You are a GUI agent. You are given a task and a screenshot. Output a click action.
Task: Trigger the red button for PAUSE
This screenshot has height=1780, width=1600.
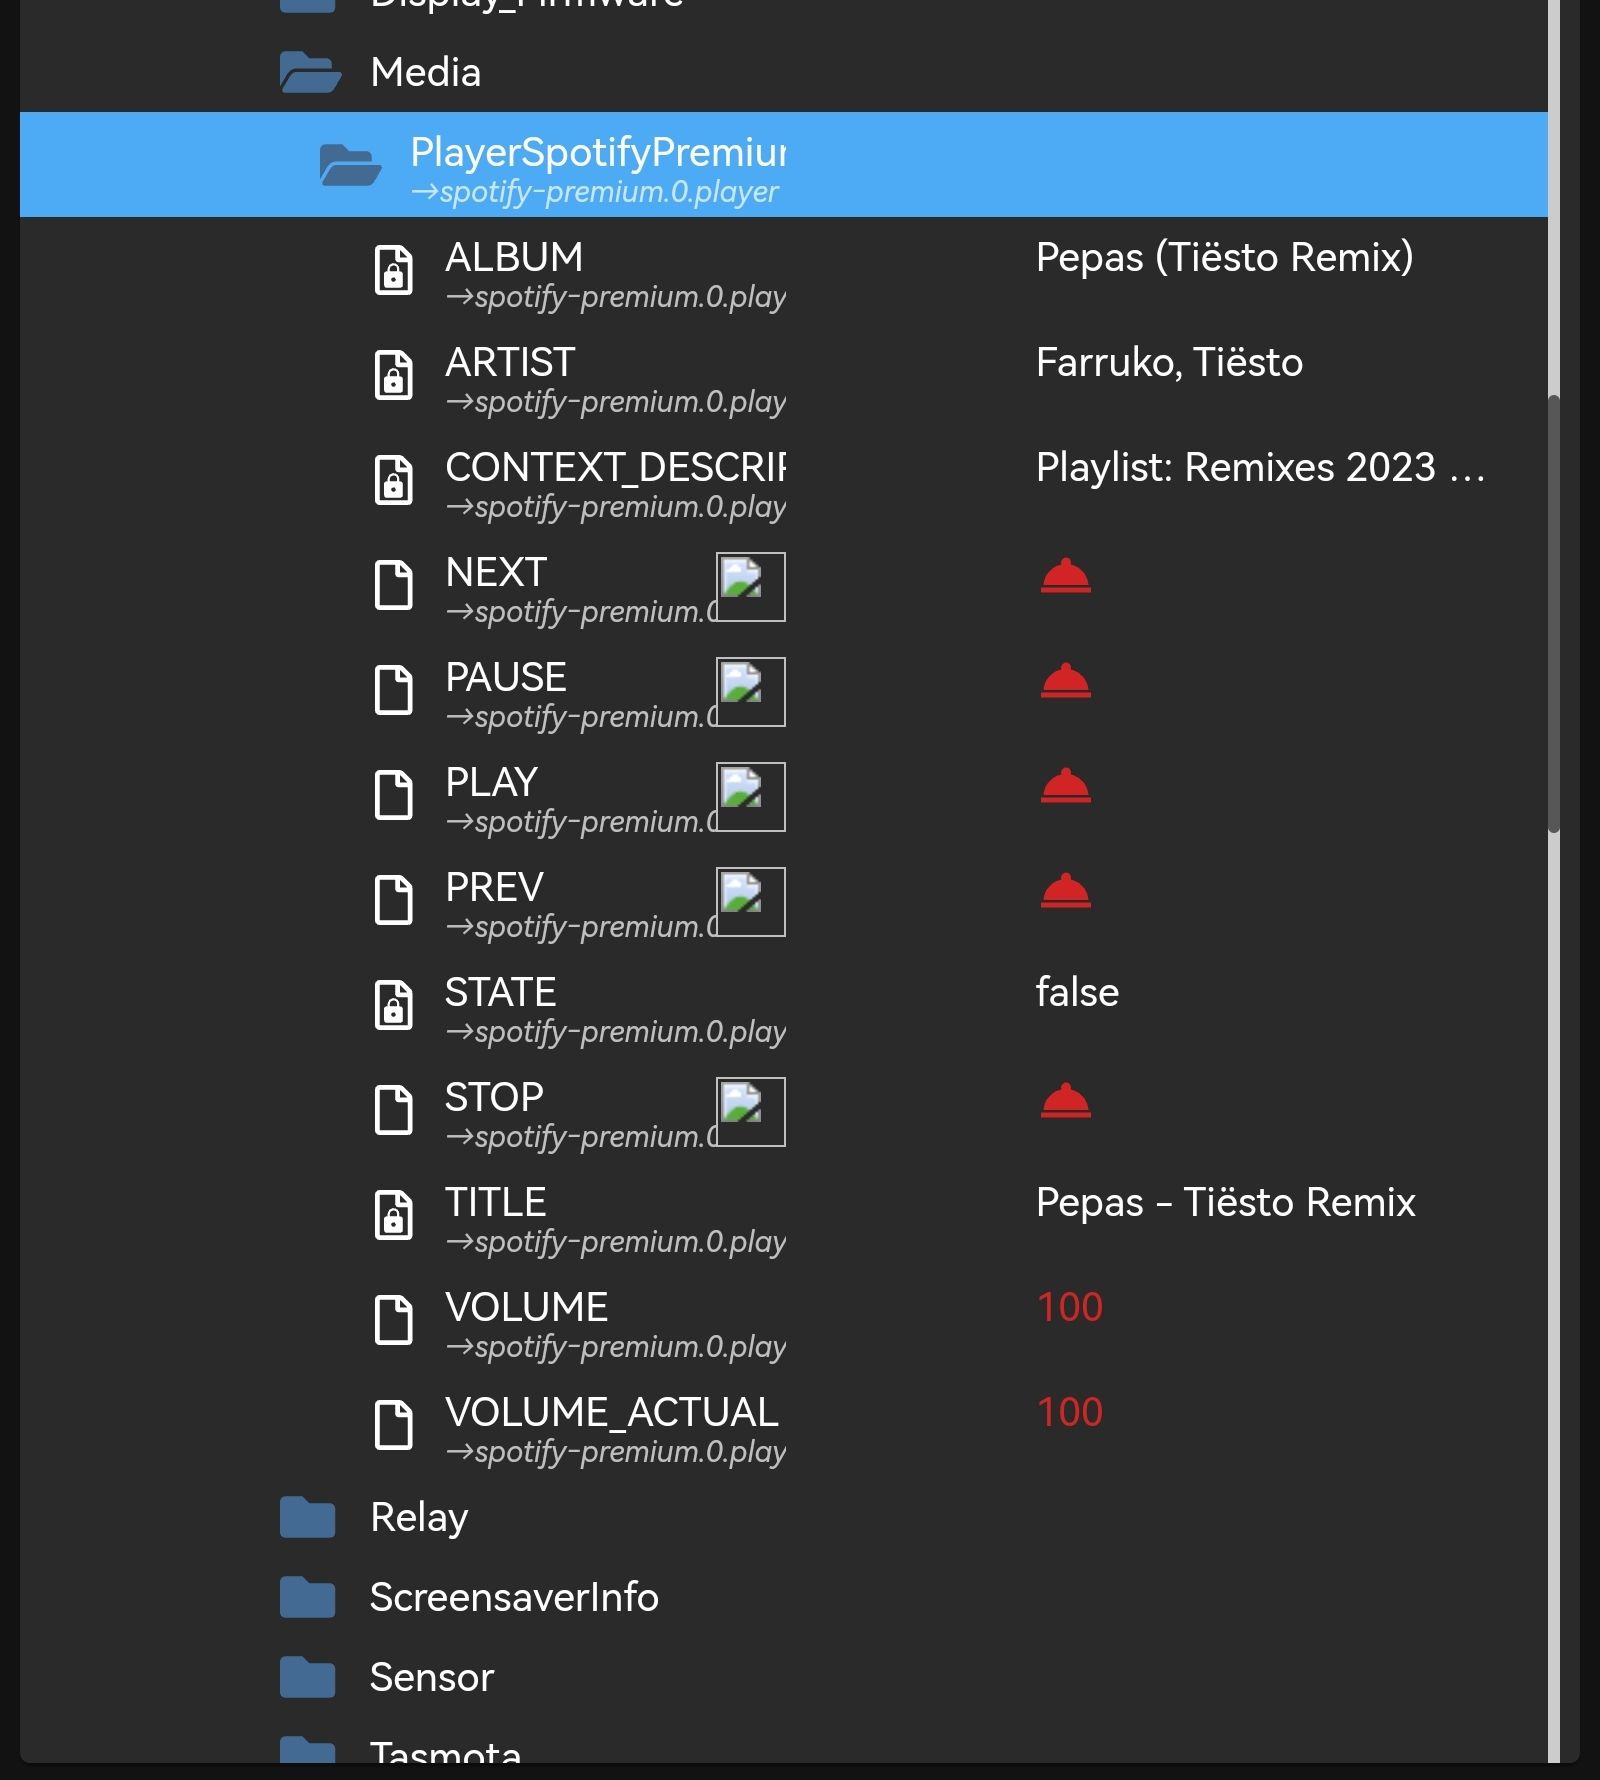tap(1066, 681)
